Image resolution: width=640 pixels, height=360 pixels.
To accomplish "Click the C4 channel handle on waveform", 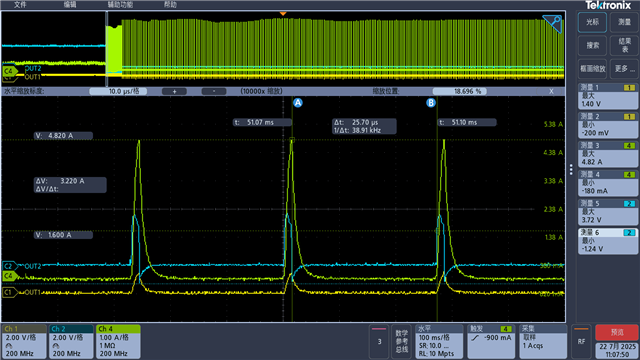I will click(9, 276).
